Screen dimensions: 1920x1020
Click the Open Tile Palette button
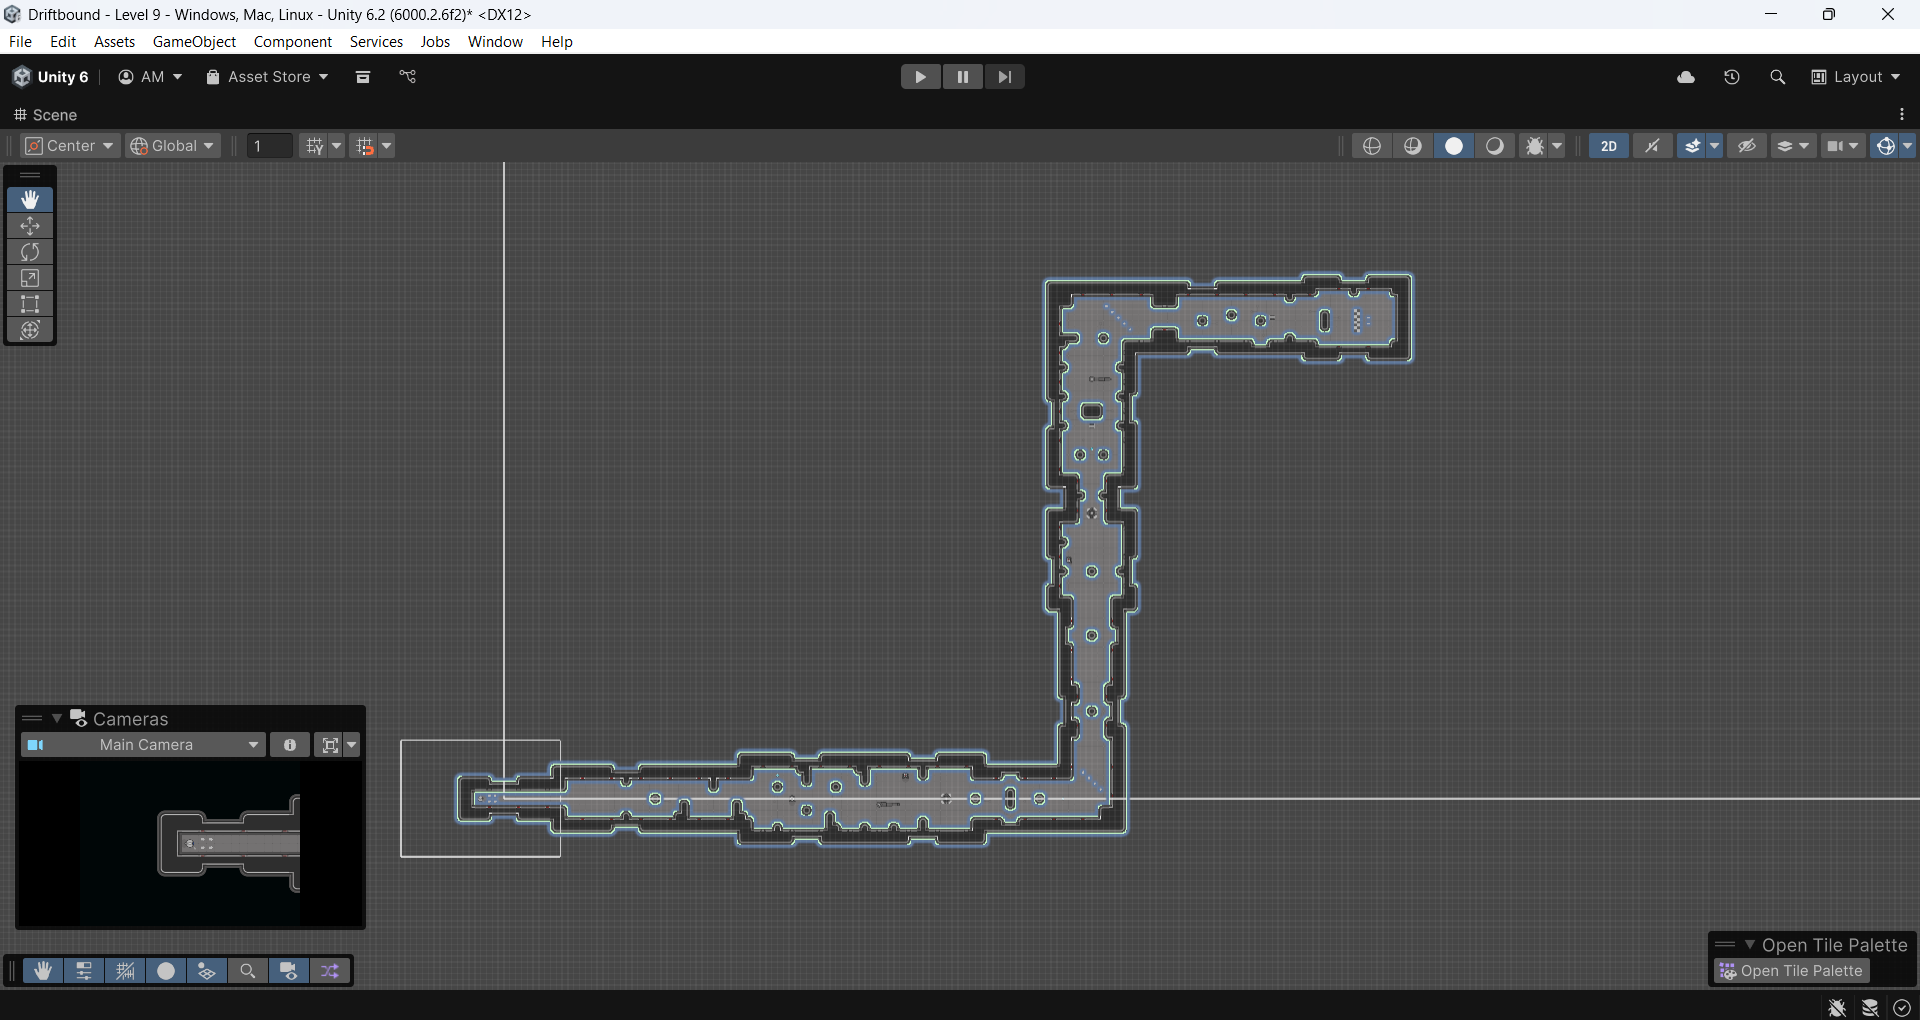[x=1791, y=971]
